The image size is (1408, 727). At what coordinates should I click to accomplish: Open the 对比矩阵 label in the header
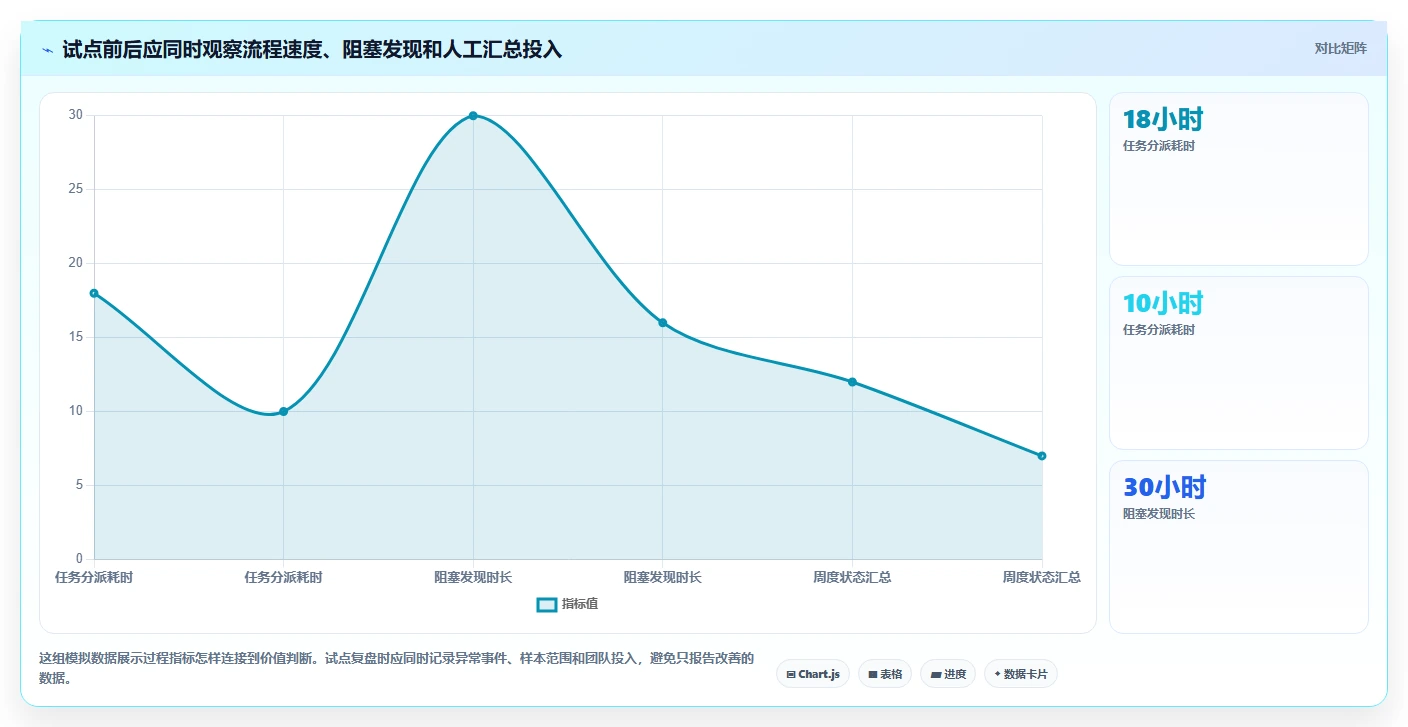coord(1340,48)
